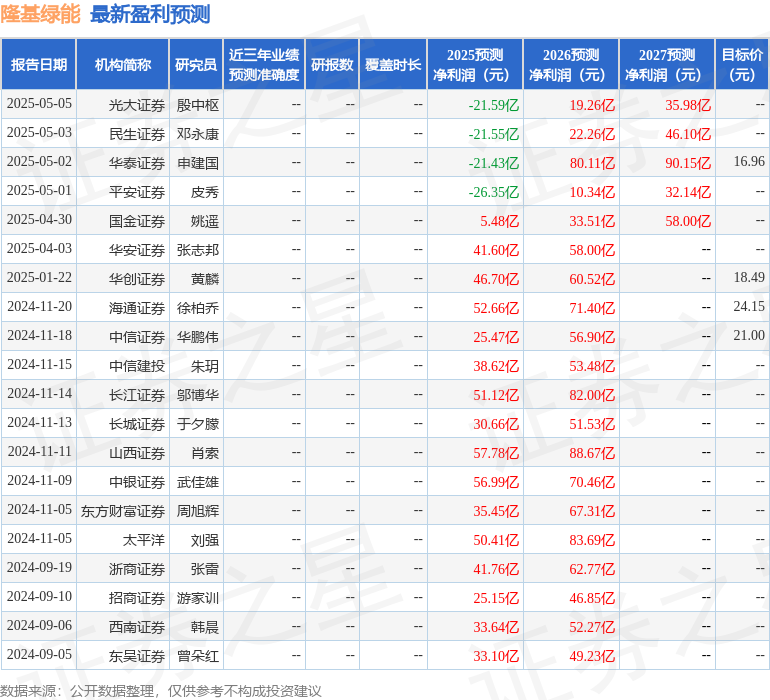
Task: Click the 近三年业绩预测准确度 column header
Action: tap(264, 64)
